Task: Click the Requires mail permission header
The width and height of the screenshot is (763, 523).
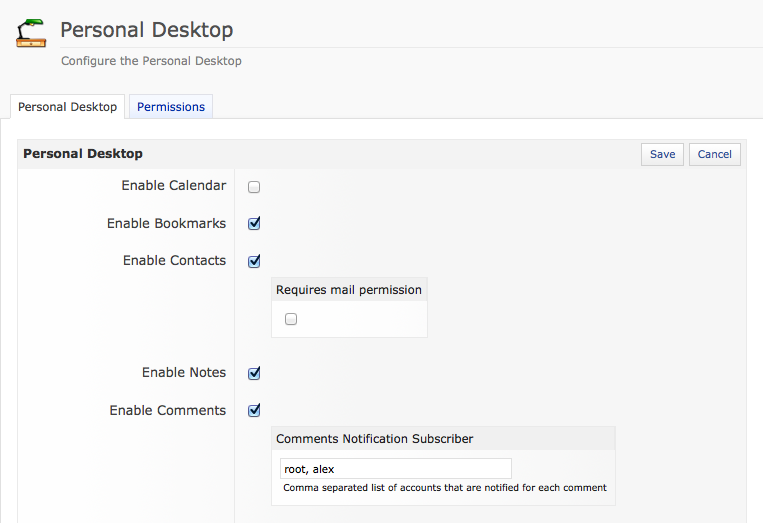Action: (x=348, y=290)
